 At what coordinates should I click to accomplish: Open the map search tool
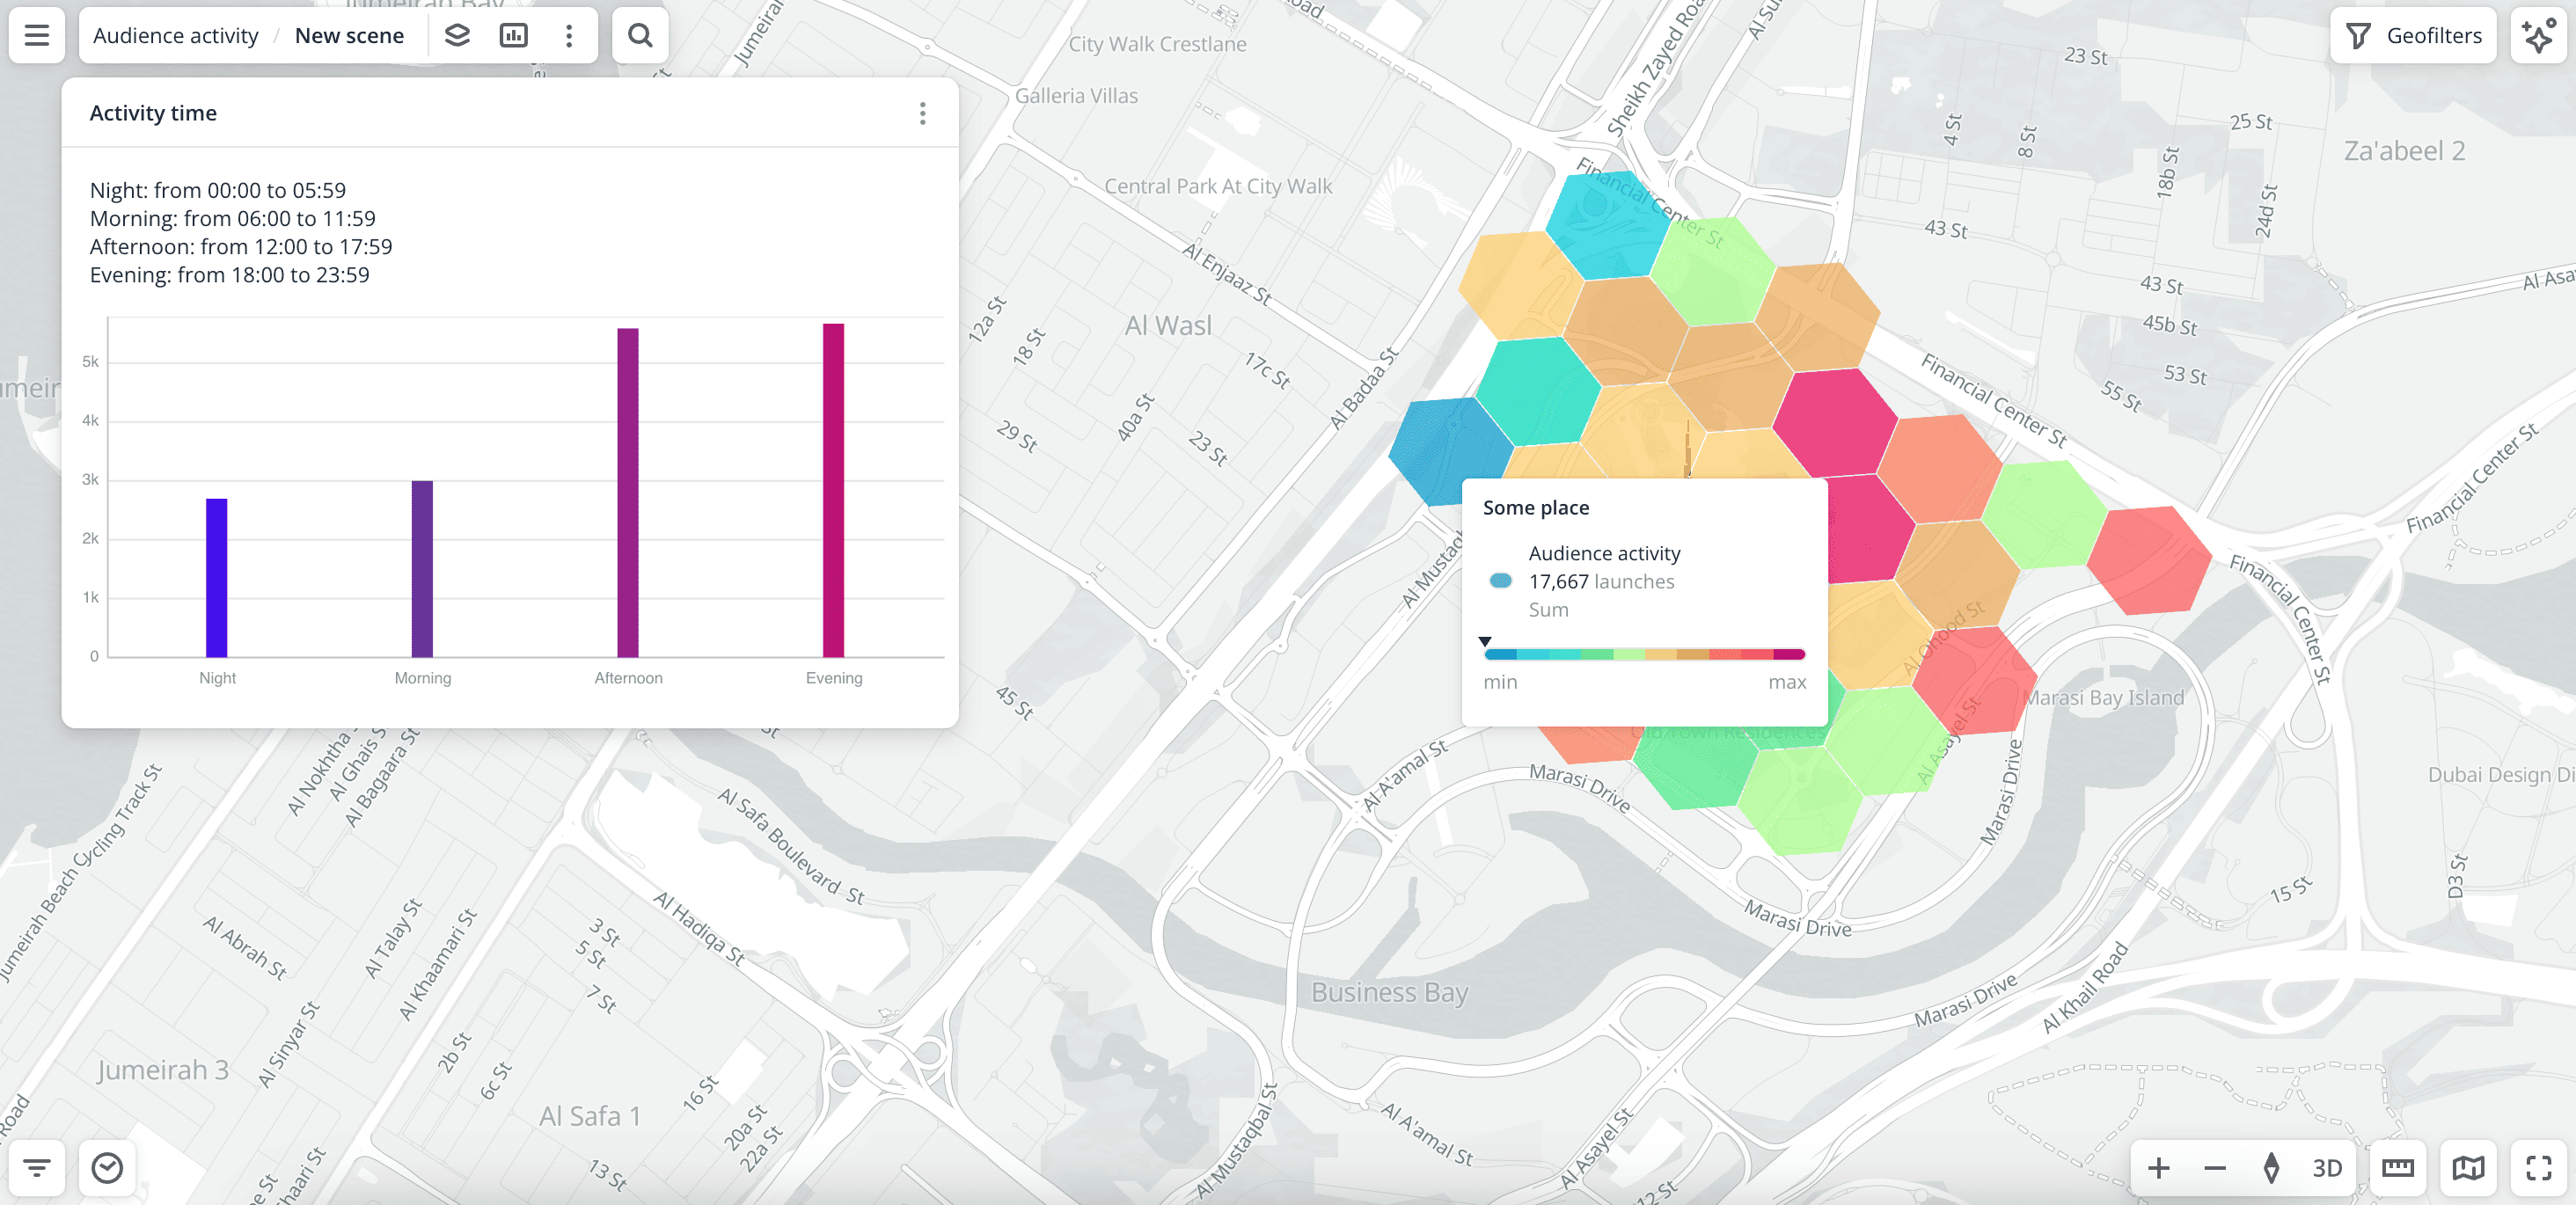click(640, 35)
